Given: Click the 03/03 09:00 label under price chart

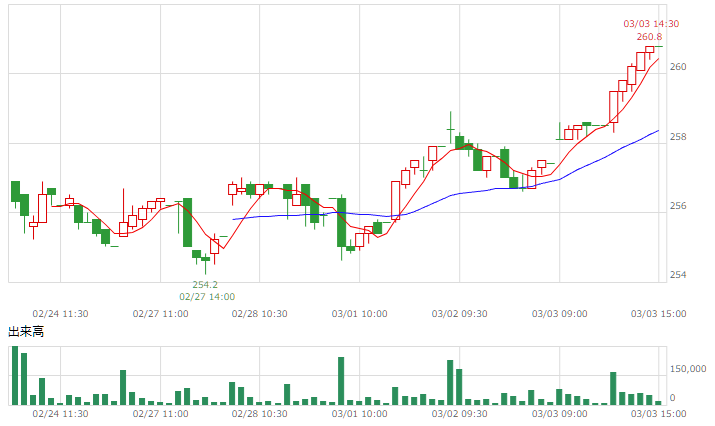Looking at the screenshot, I should click(560, 314).
